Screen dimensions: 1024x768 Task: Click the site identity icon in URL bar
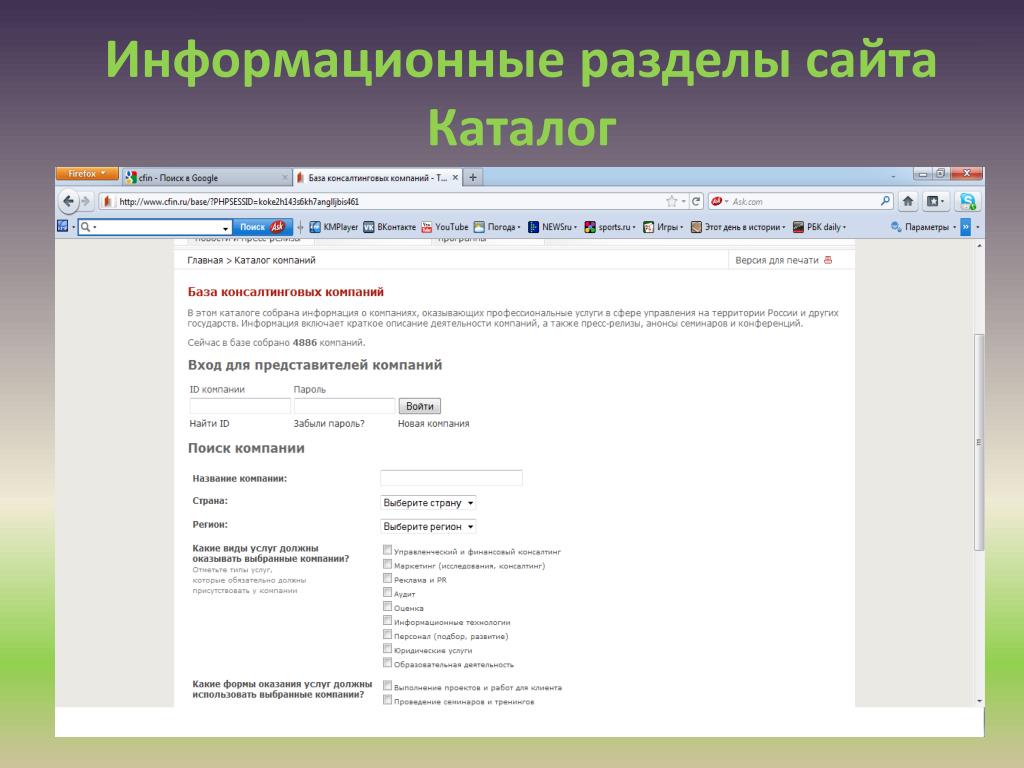(x=107, y=201)
